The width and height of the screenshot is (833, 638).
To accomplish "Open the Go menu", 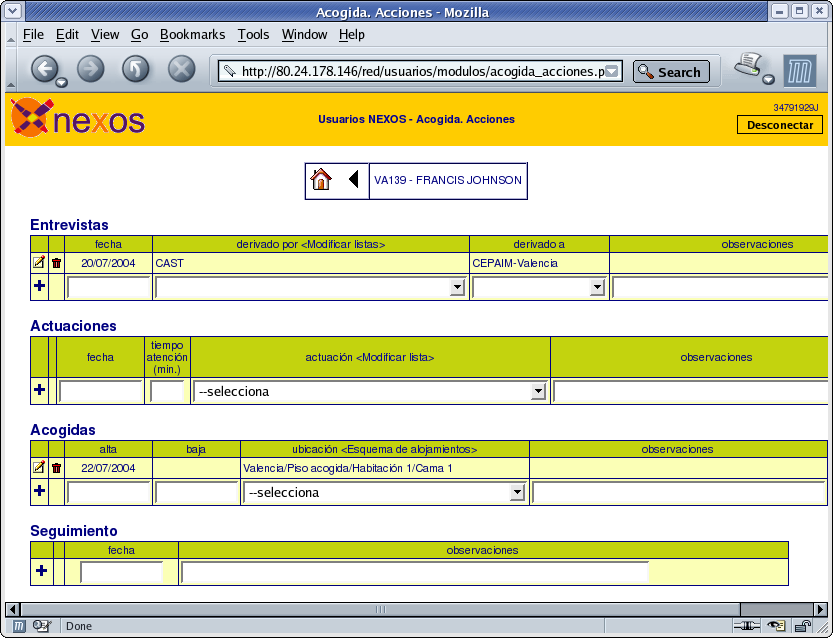I will tap(139, 35).
